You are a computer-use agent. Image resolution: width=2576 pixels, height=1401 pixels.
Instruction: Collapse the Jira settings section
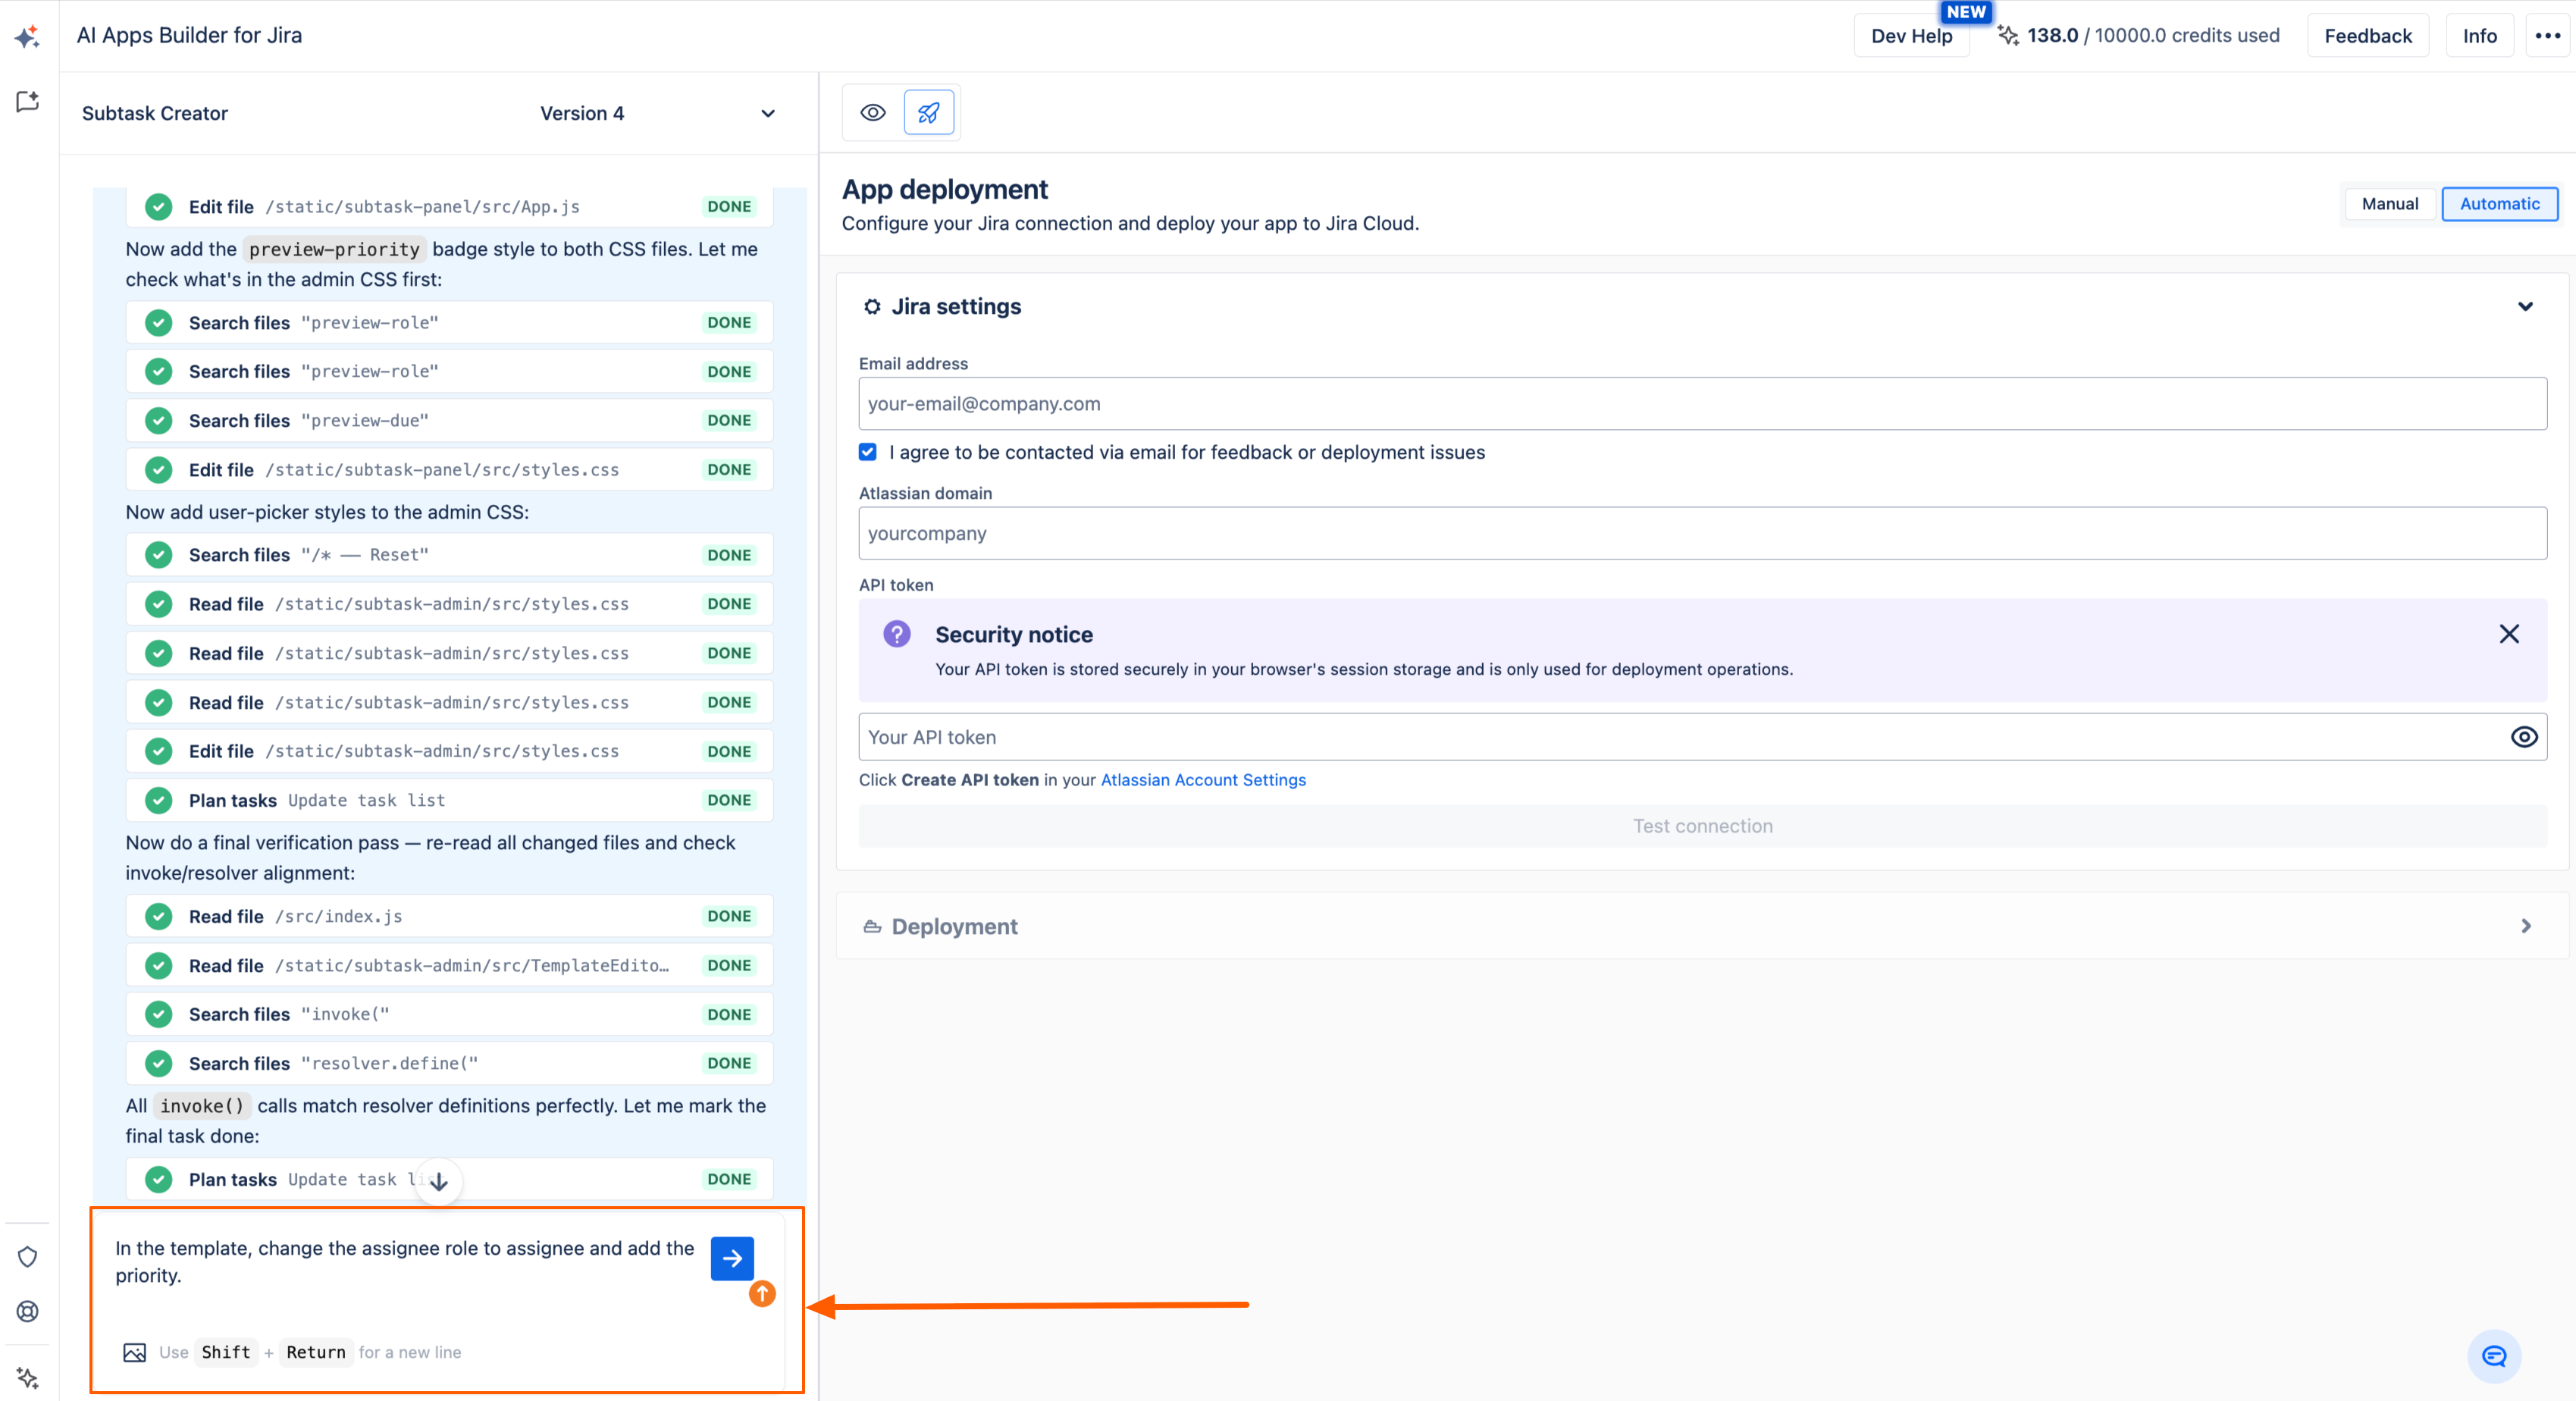[2525, 307]
